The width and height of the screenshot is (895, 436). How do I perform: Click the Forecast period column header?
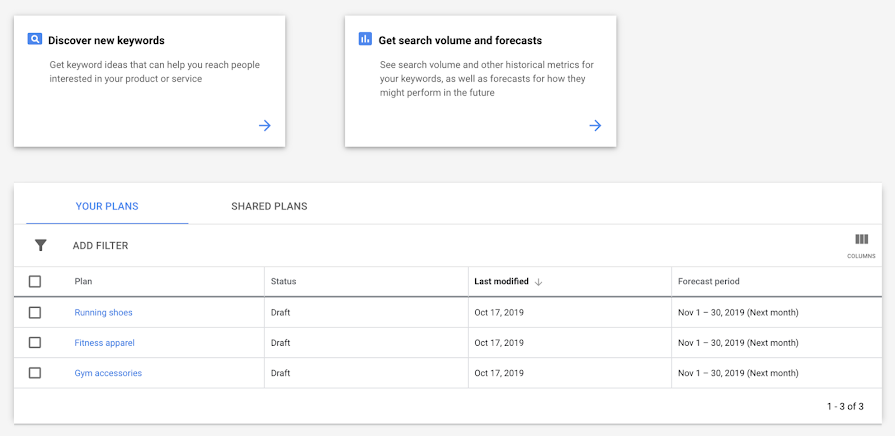click(x=709, y=282)
